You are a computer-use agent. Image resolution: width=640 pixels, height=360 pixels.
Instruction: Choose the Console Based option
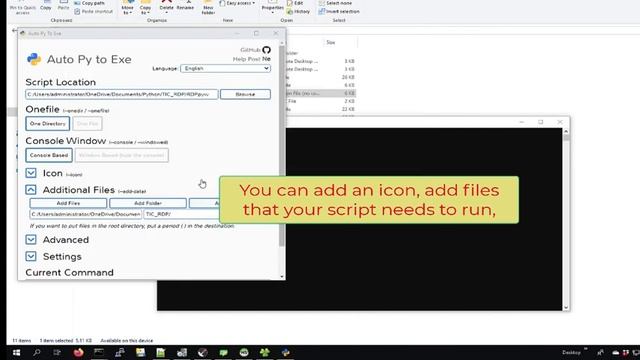tap(49, 155)
